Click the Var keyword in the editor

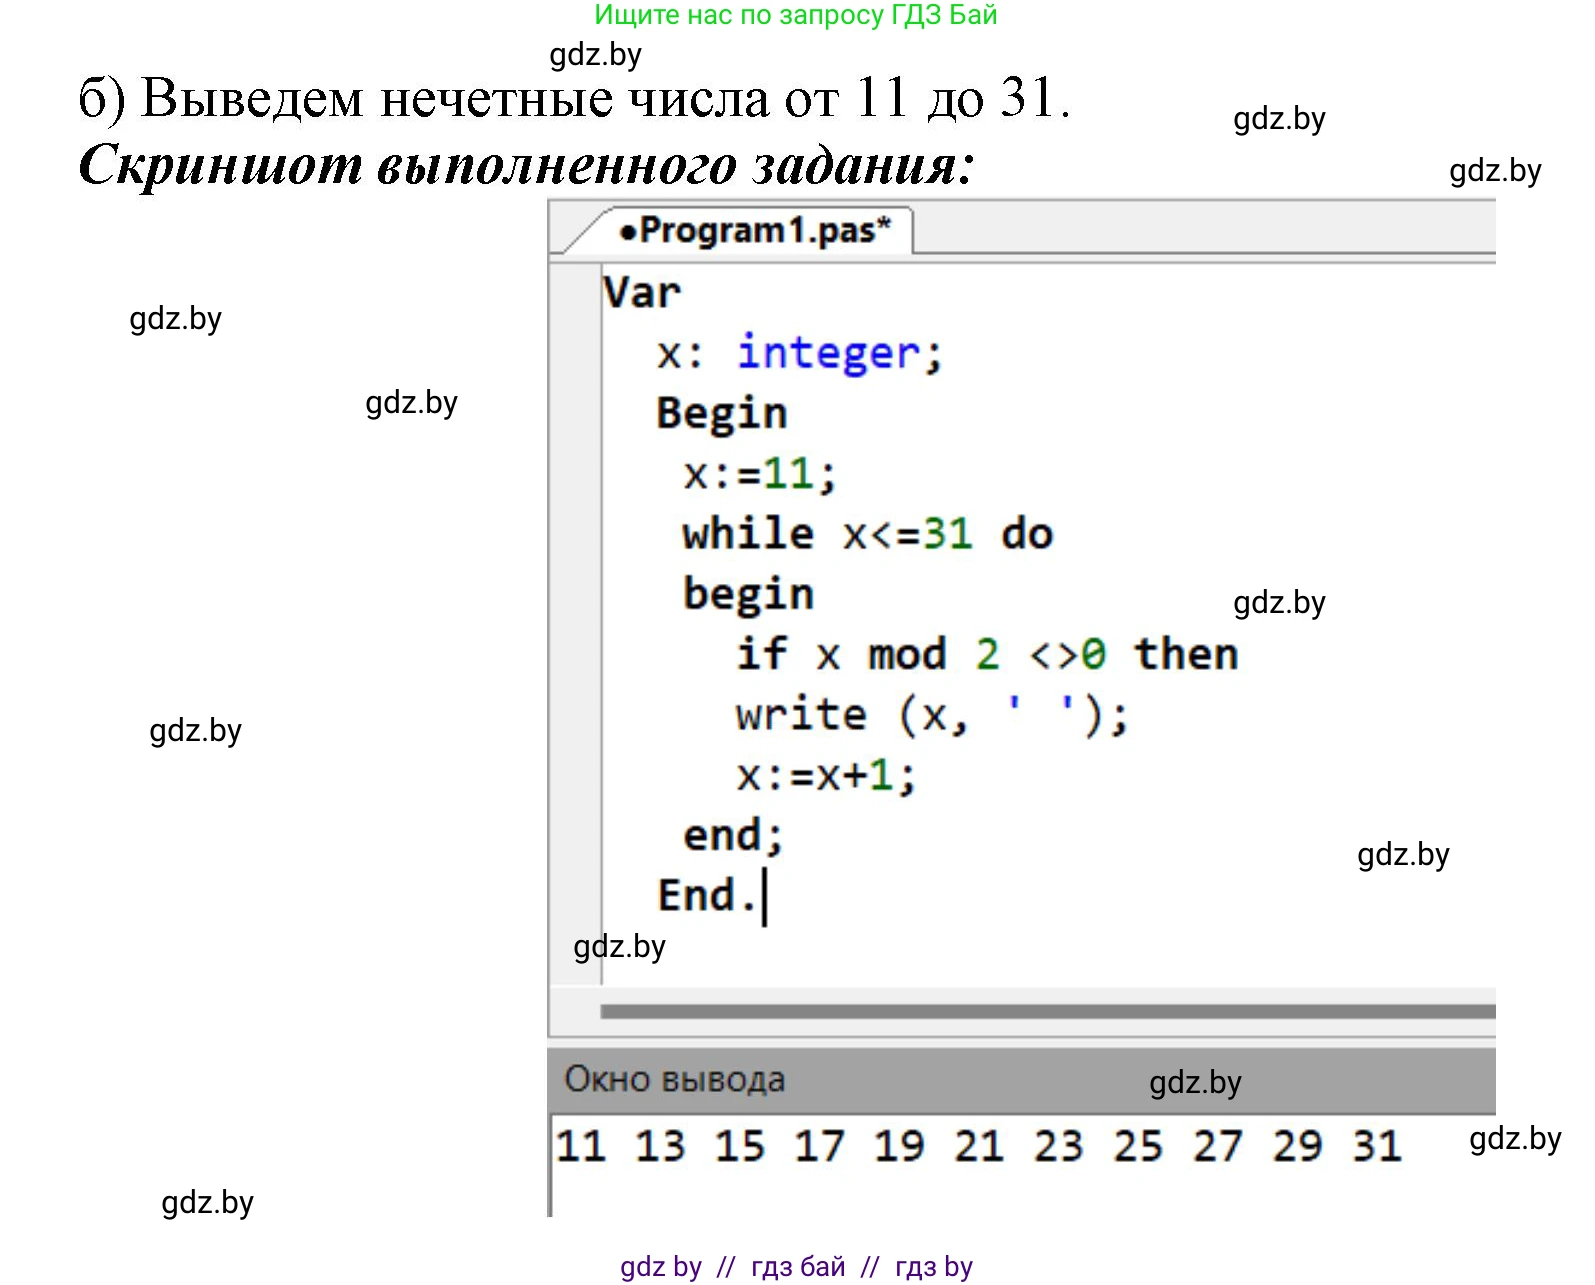(x=641, y=293)
